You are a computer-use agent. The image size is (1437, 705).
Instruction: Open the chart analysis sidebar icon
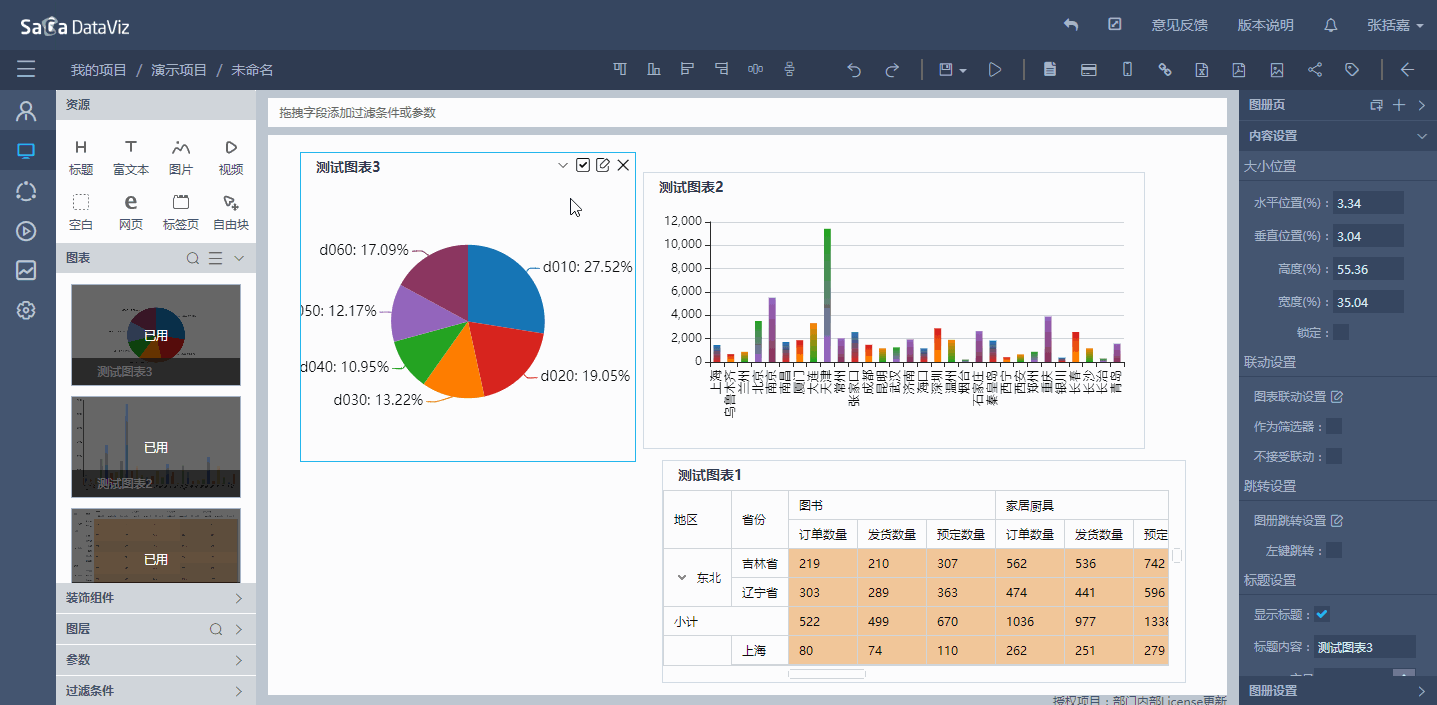(x=26, y=270)
